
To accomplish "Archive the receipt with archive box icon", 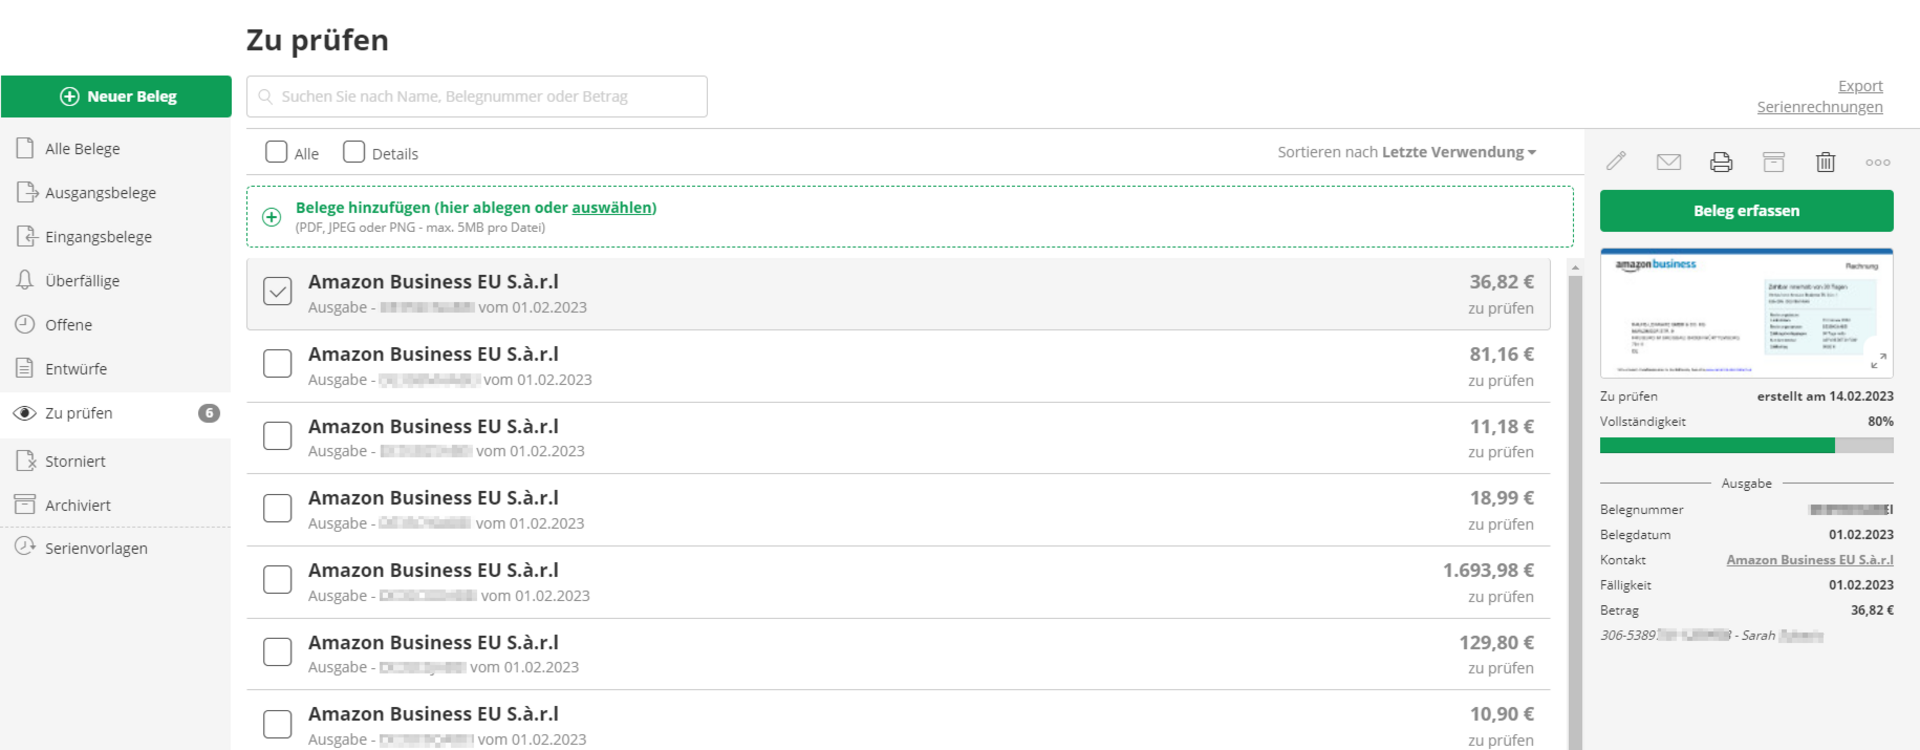I will [1773, 162].
